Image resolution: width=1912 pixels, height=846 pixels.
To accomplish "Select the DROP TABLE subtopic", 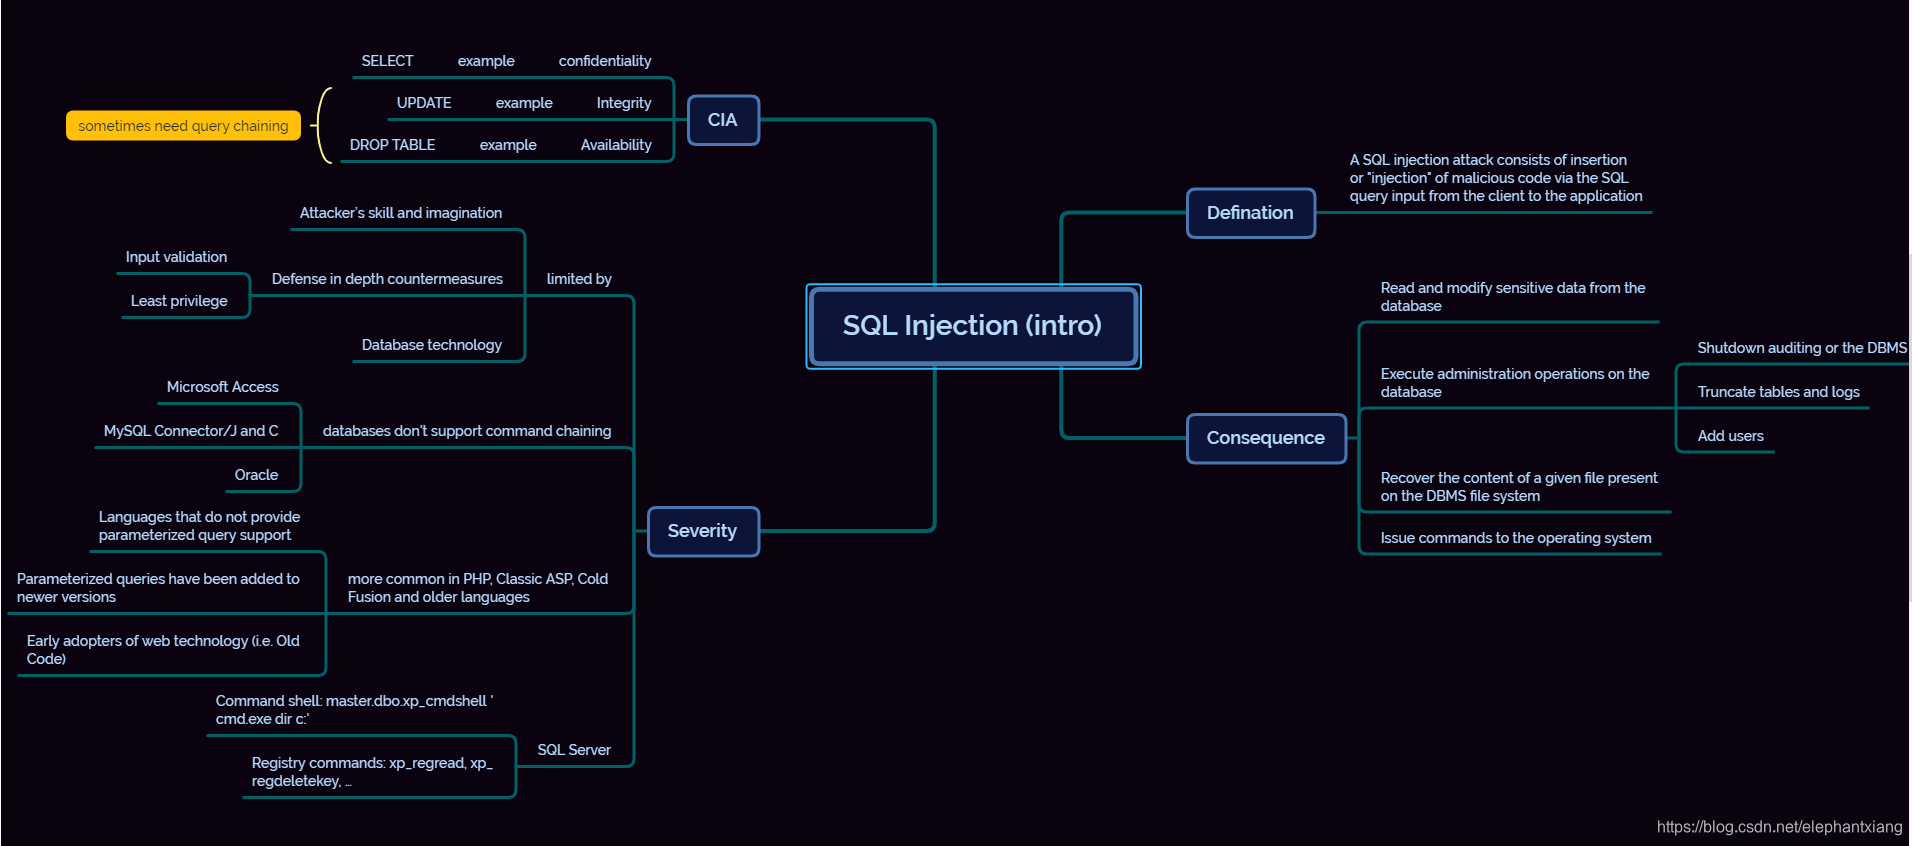I will pyautogui.click(x=392, y=145).
